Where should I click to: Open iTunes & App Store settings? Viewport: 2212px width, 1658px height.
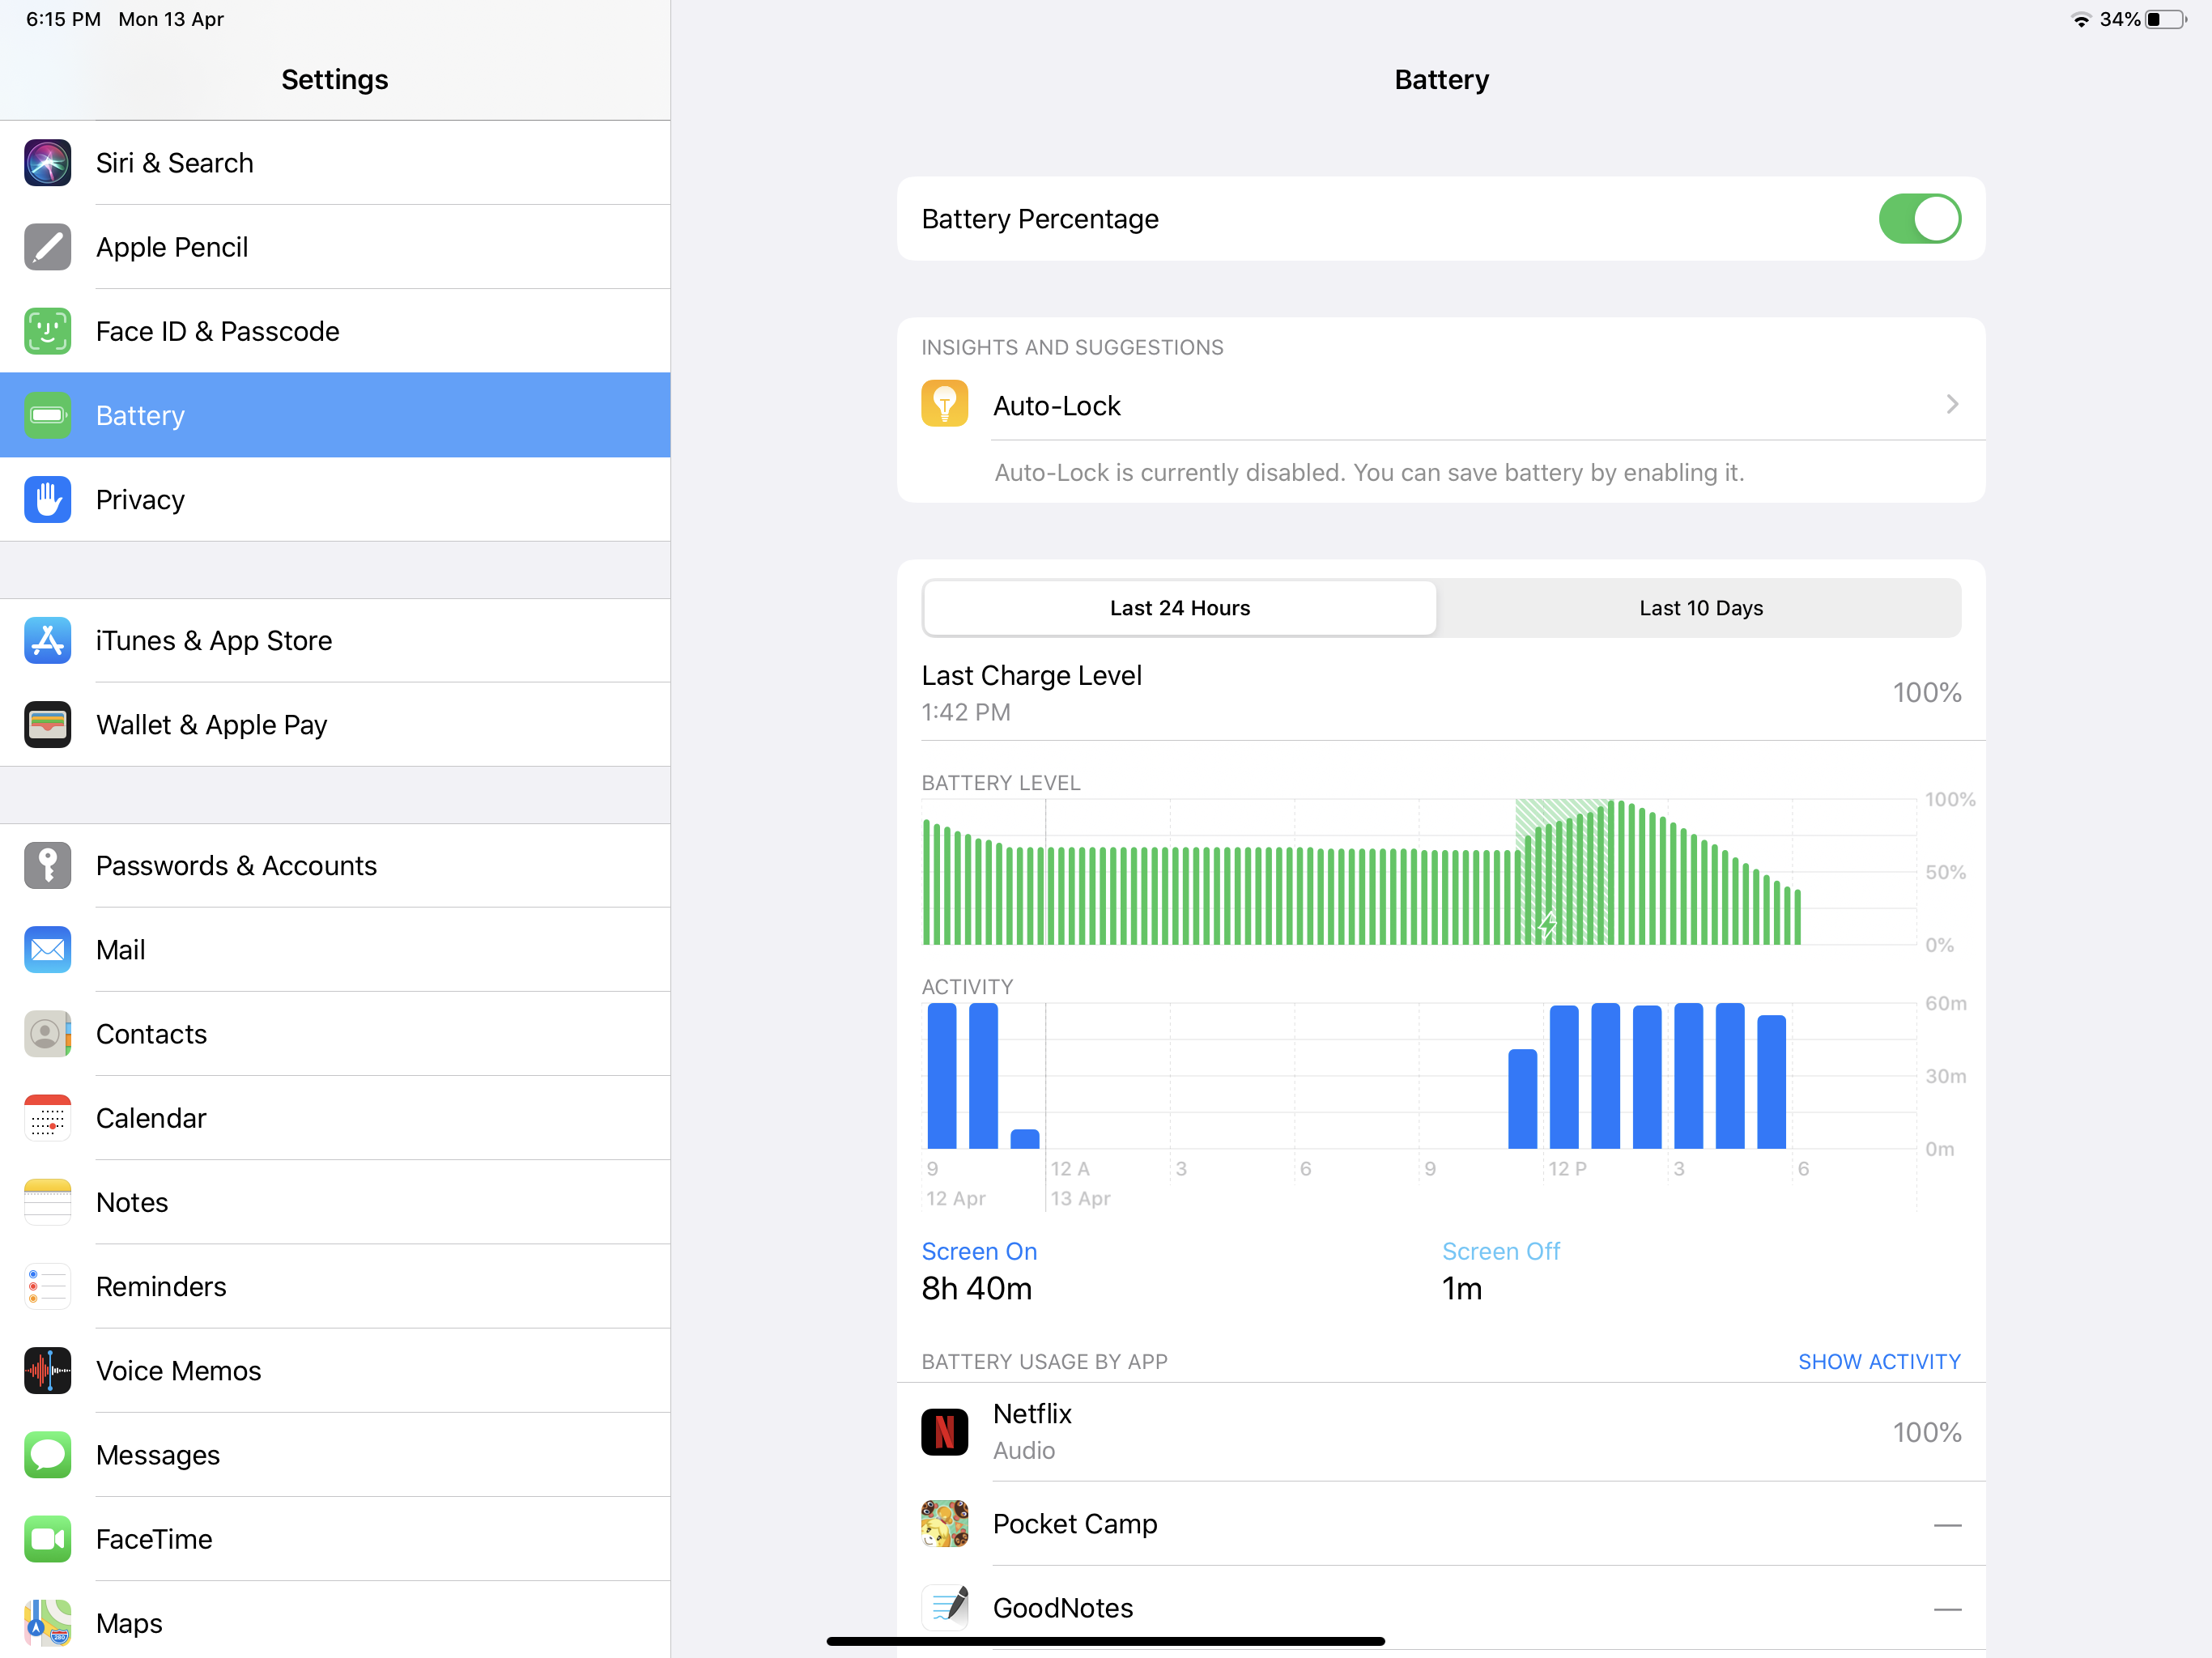click(214, 640)
